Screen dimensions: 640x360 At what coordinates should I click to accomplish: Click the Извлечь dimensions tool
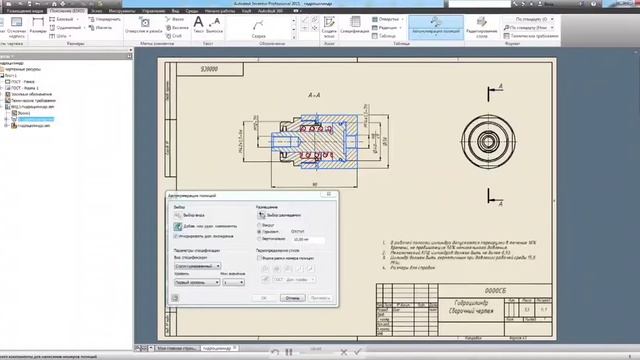click(100, 27)
